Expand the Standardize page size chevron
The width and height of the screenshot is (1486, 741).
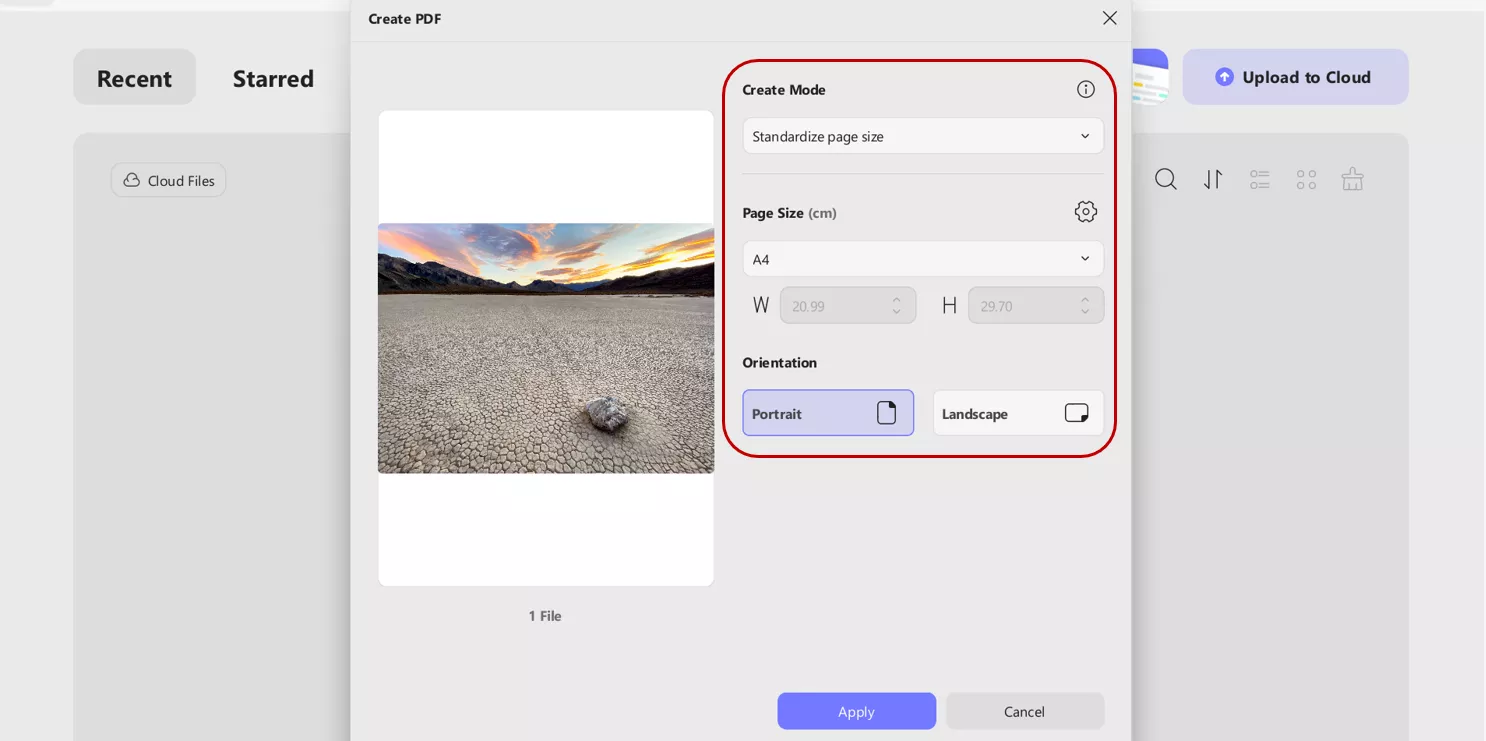[1085, 136]
